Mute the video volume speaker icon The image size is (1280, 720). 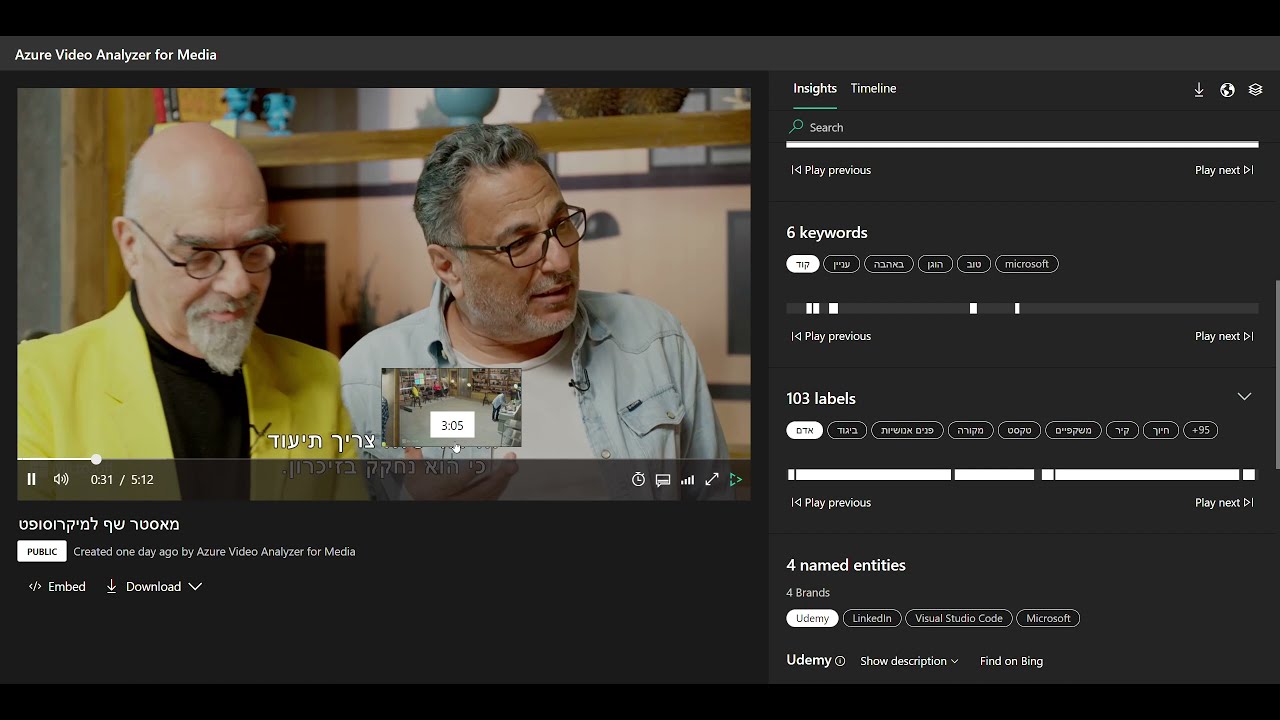tap(61, 480)
